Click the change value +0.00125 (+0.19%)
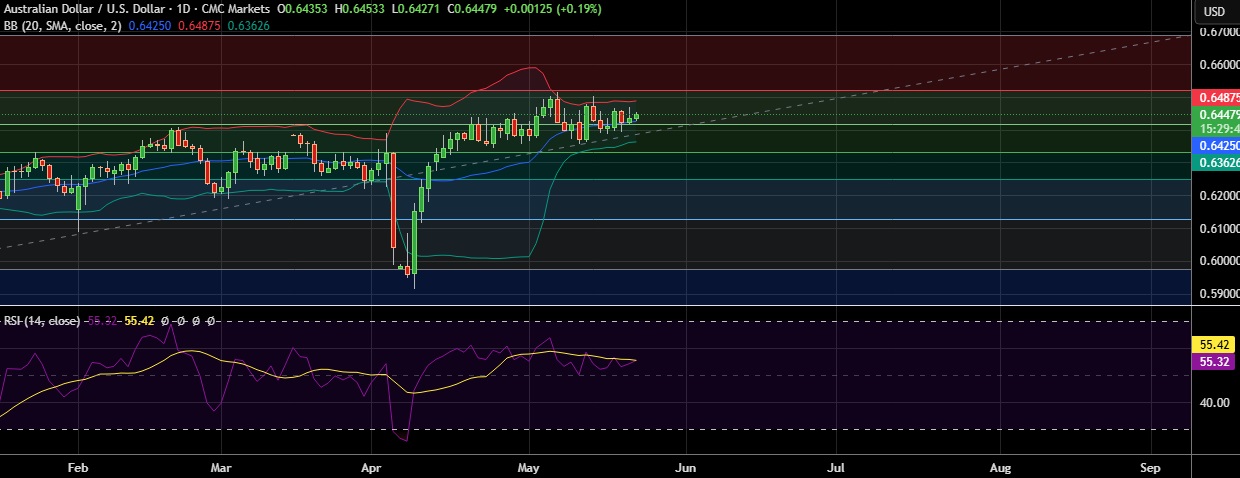1240x478 pixels. coord(555,10)
